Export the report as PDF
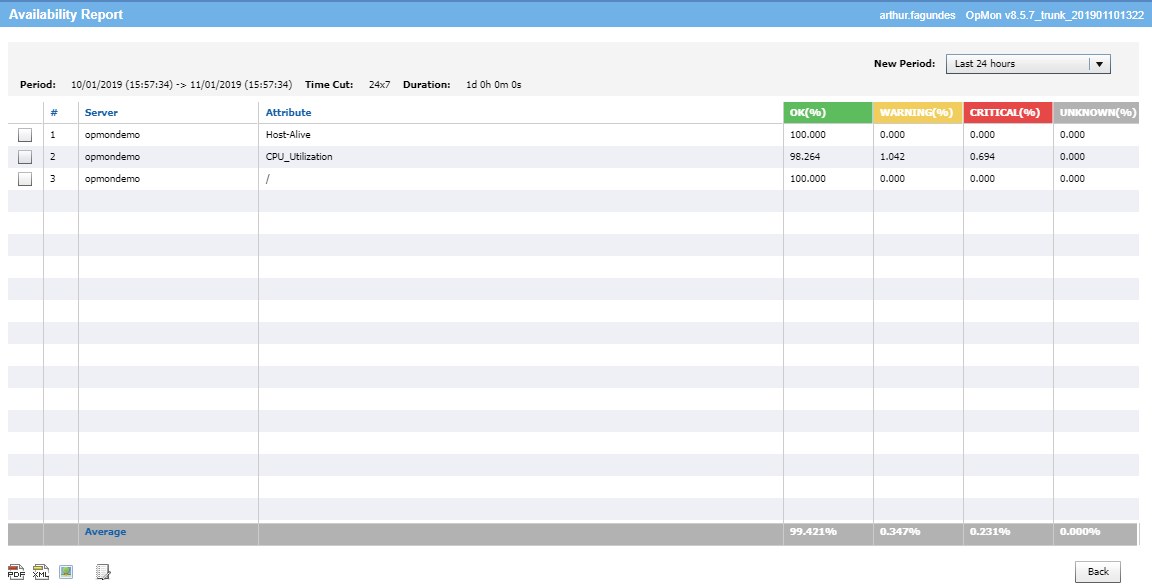This screenshot has width=1152, height=588. point(15,572)
